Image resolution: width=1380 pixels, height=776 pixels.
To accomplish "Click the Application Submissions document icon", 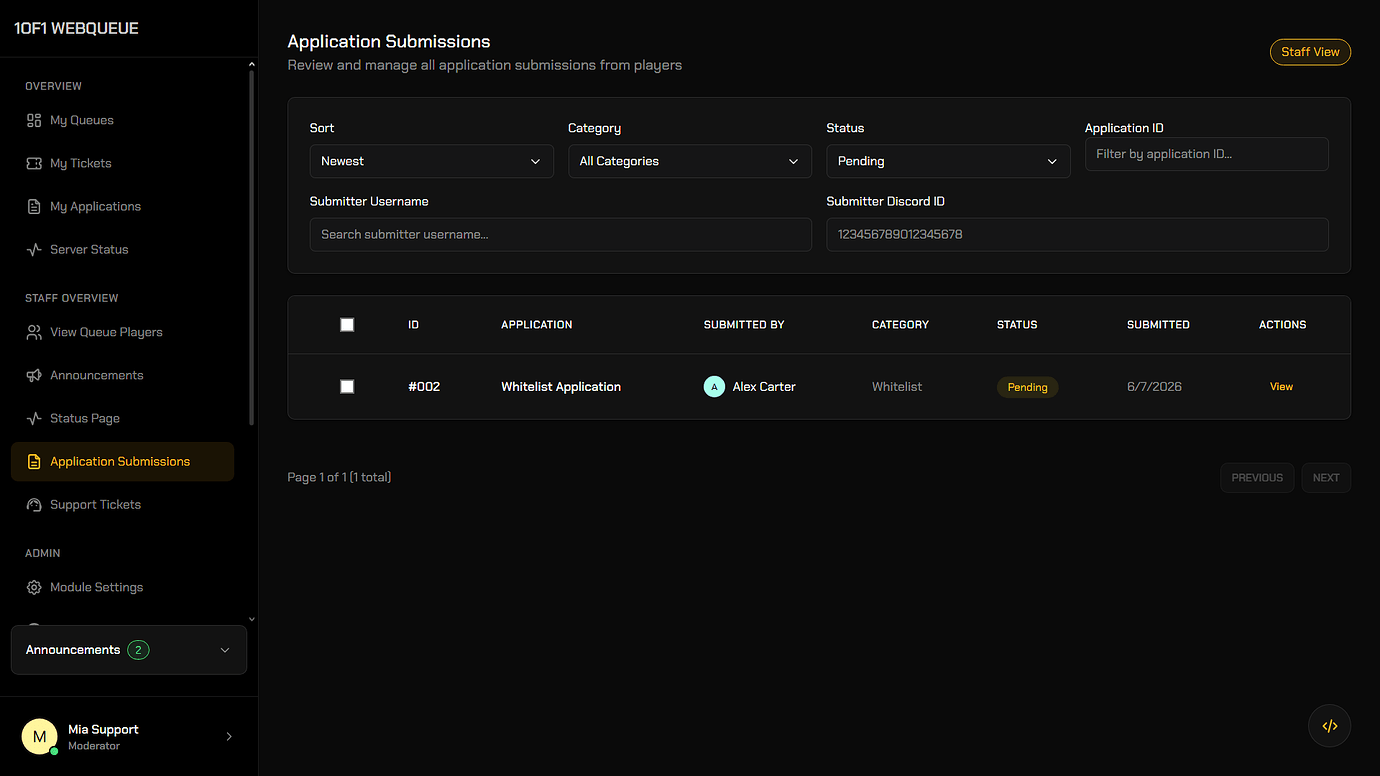I will tap(34, 461).
